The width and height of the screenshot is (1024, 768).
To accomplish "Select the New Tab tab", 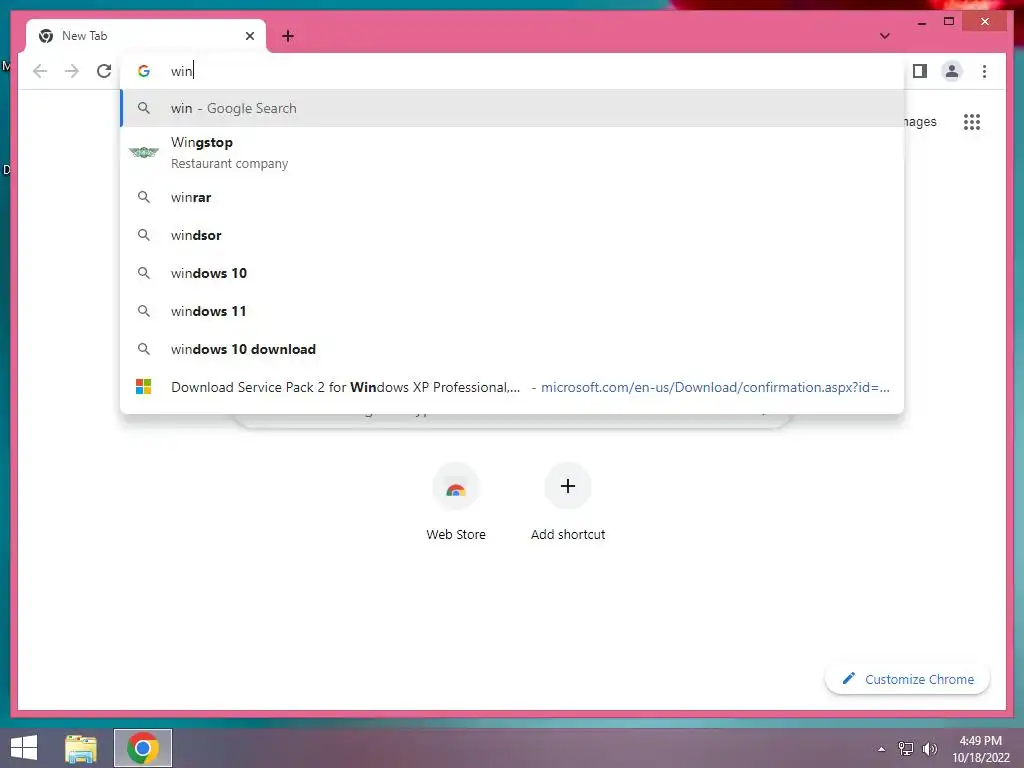I will 146,36.
